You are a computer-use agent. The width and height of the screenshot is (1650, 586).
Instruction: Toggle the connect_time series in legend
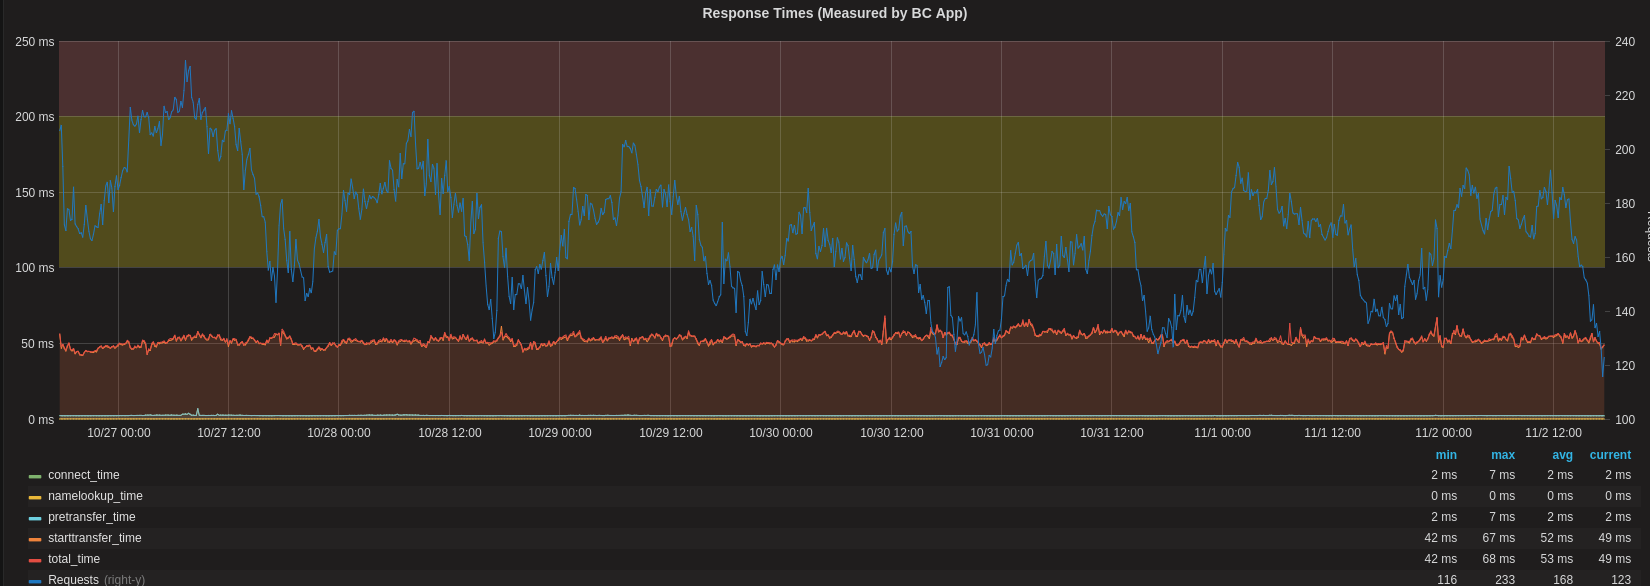(x=83, y=475)
